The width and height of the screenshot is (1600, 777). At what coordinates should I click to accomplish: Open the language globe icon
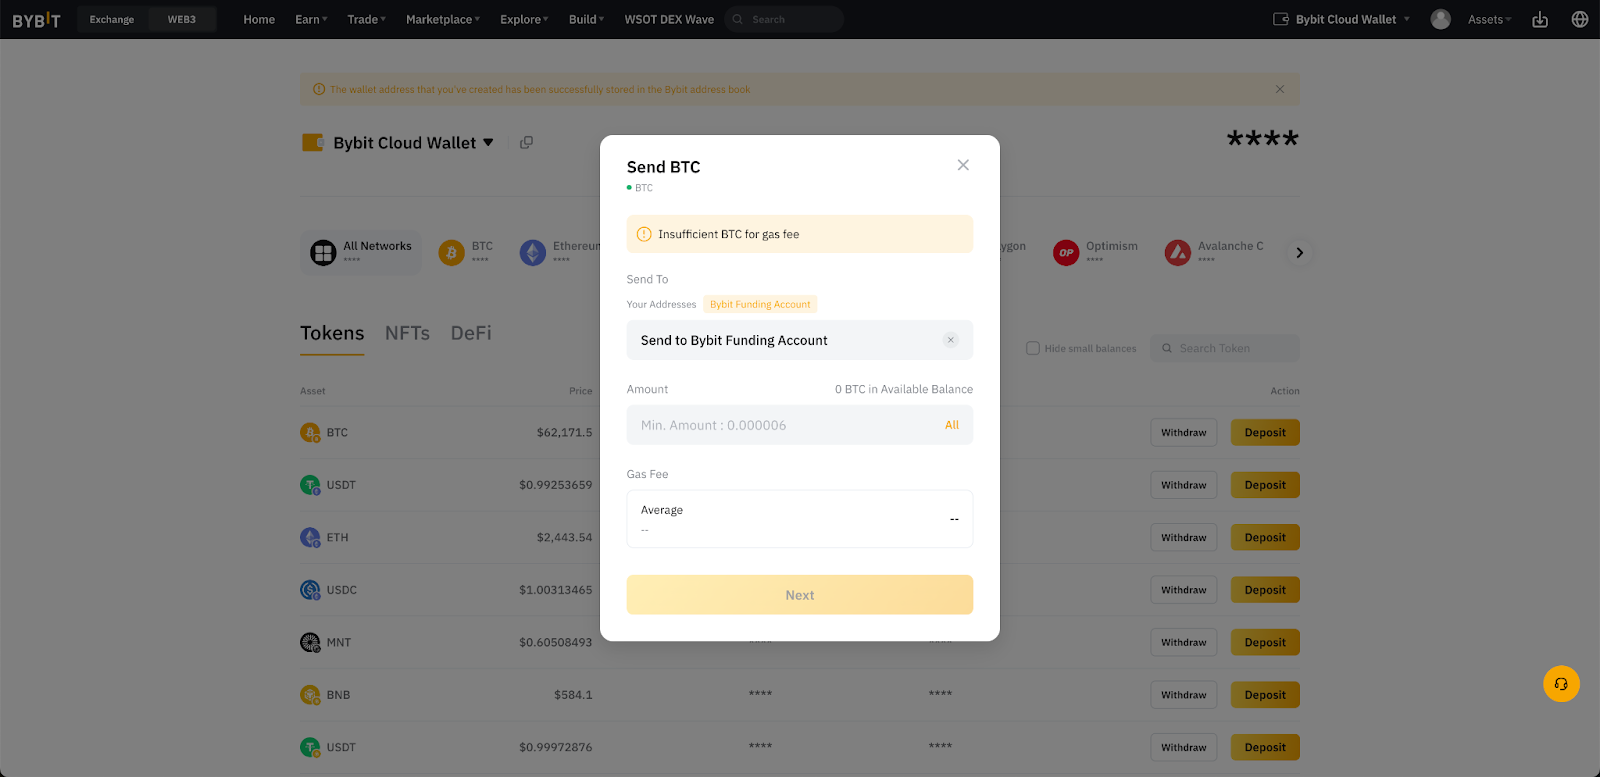click(x=1580, y=19)
